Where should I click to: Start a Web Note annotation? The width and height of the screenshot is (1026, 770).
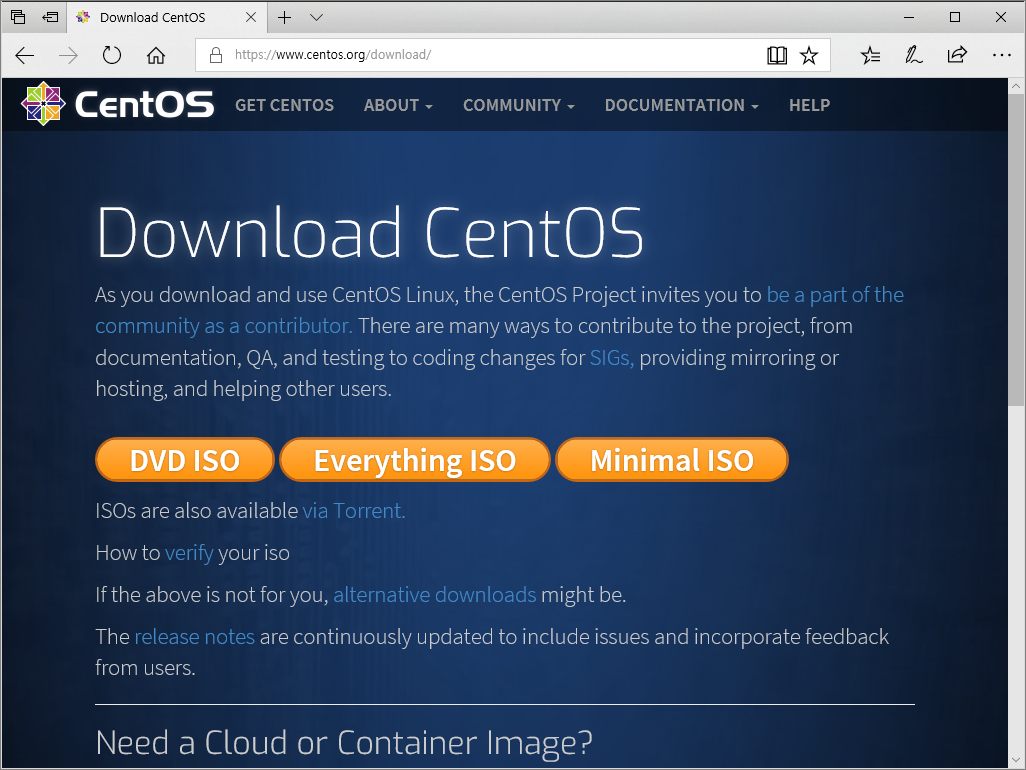point(913,56)
